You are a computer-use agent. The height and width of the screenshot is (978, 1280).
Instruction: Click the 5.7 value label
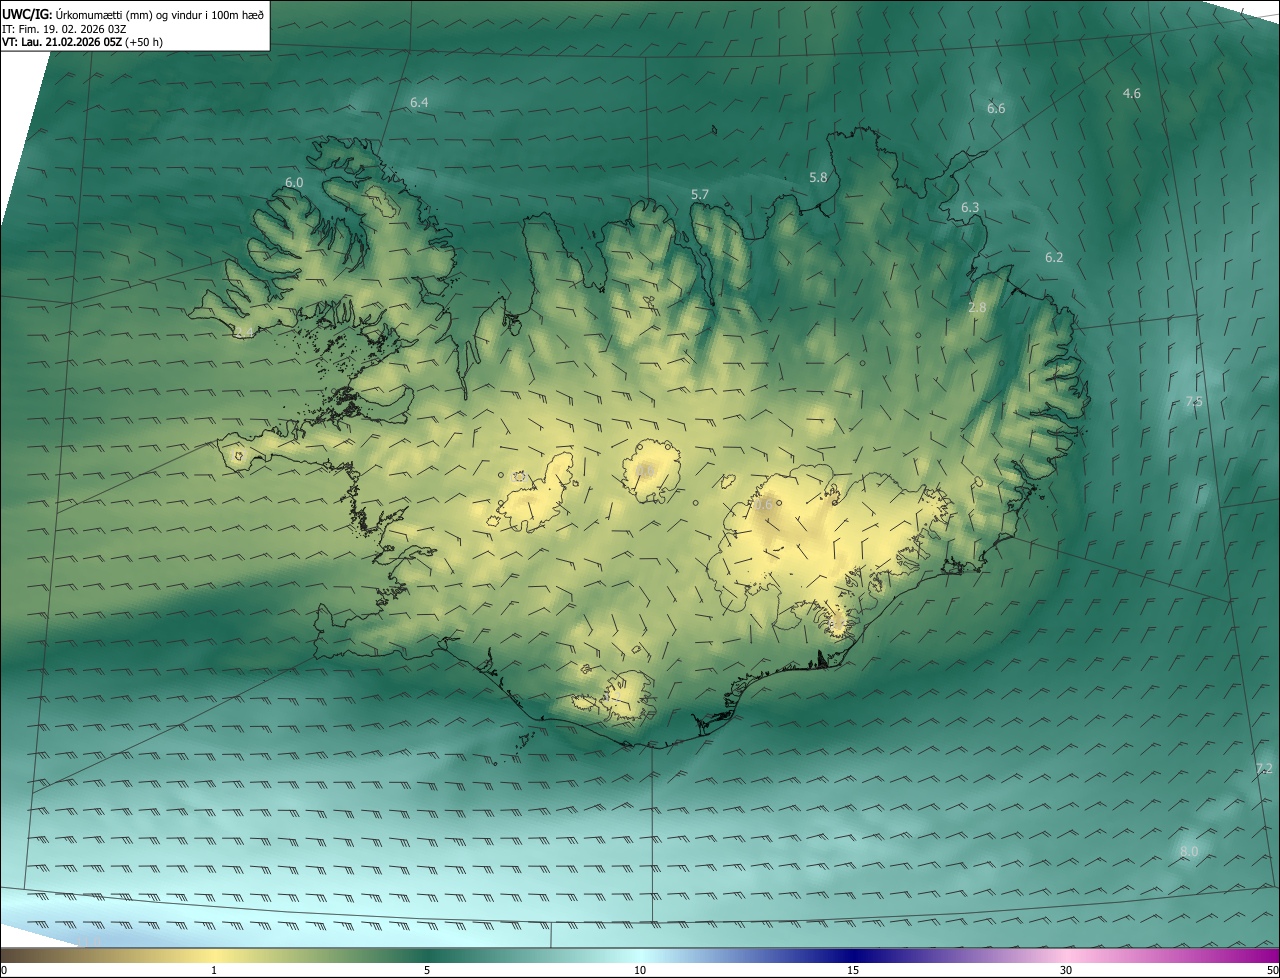click(700, 194)
